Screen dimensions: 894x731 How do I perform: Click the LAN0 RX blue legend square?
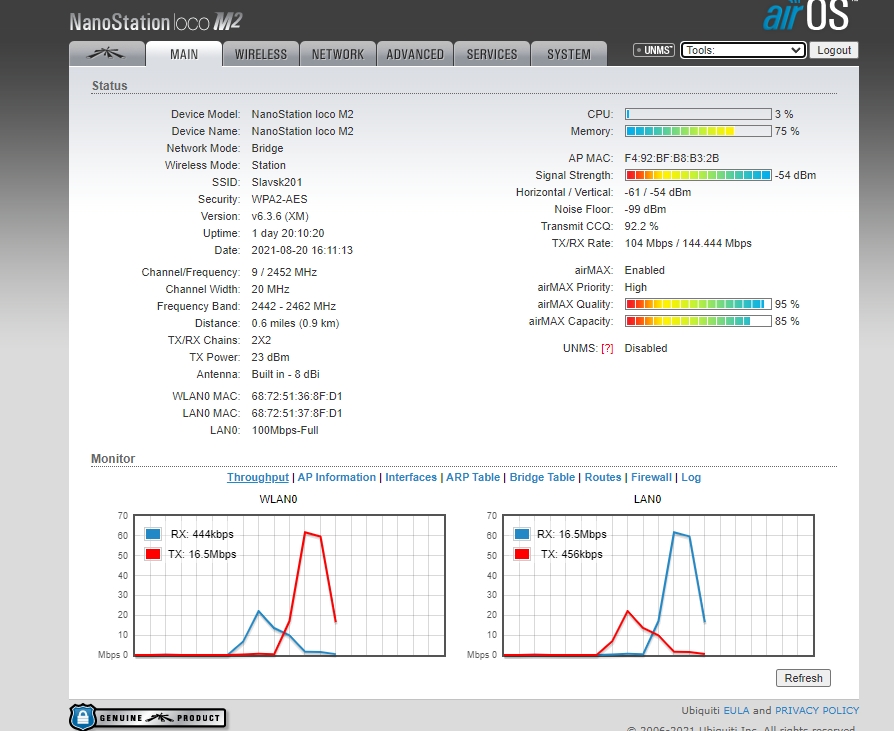tap(522, 534)
